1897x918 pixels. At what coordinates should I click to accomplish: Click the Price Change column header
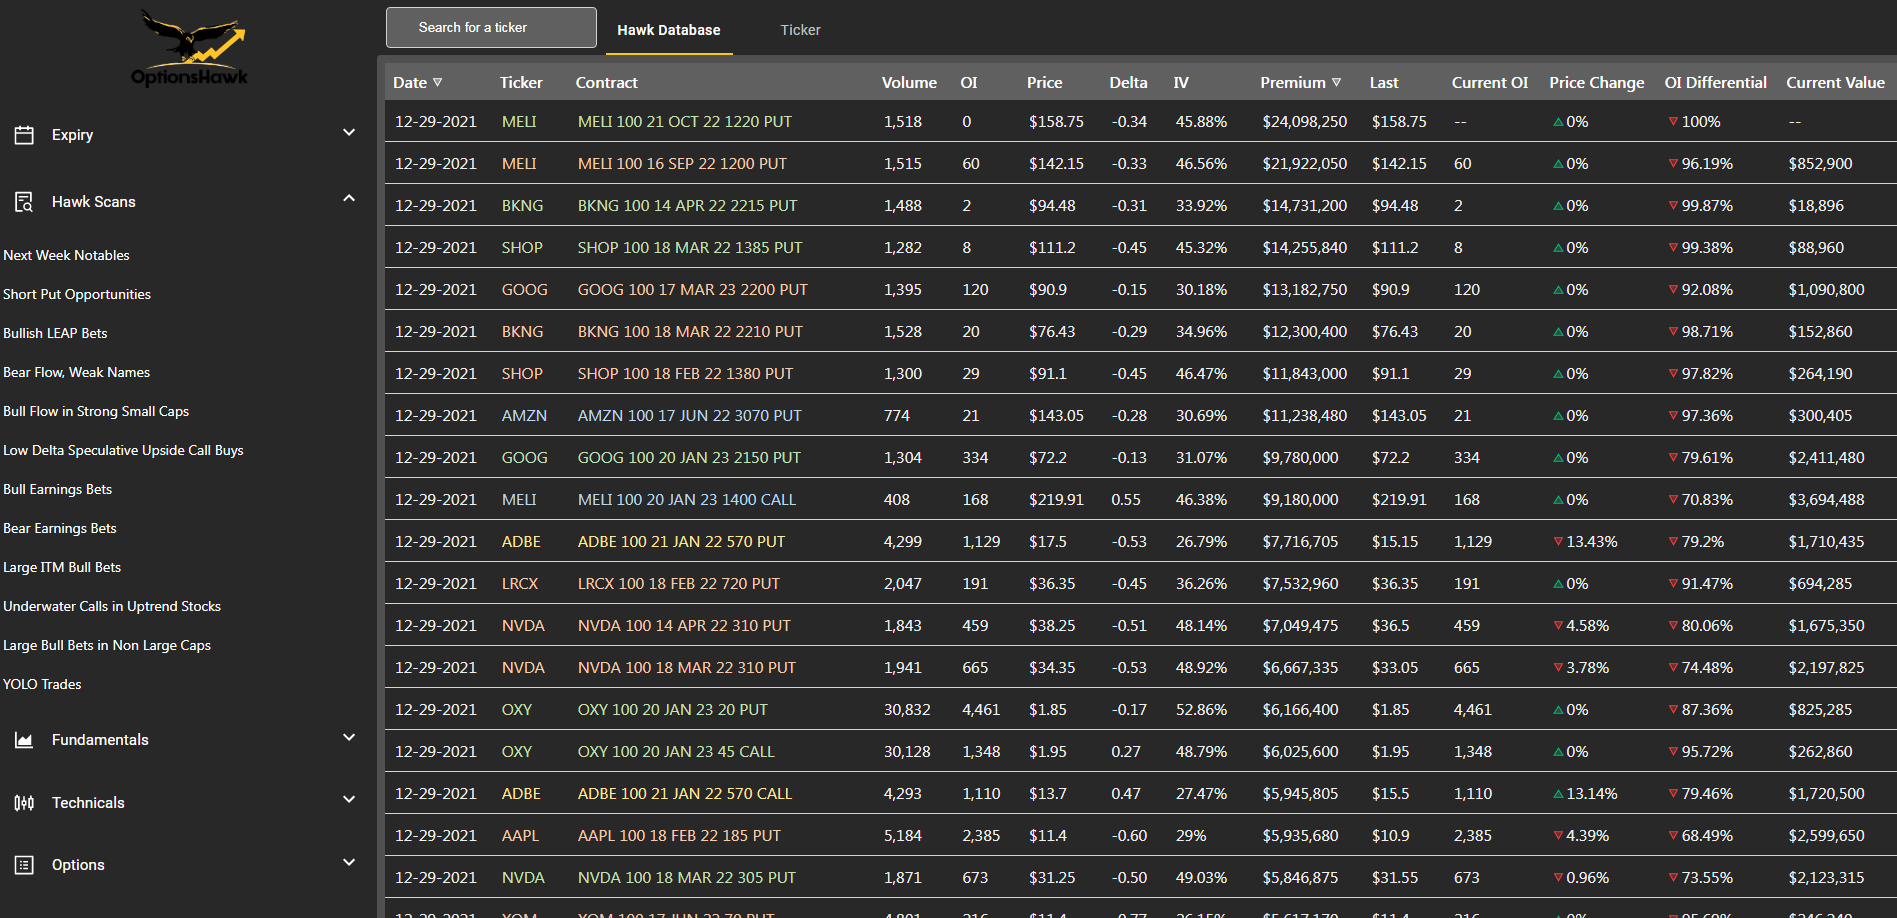(1597, 83)
